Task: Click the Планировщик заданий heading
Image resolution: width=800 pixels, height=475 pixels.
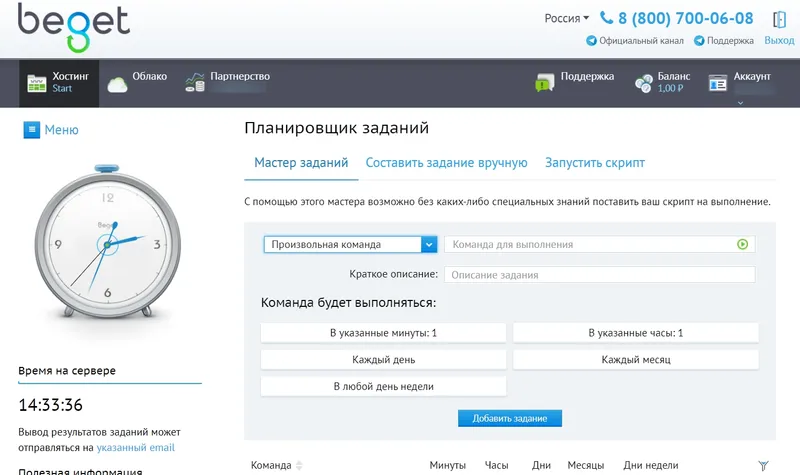Action: coord(336,128)
